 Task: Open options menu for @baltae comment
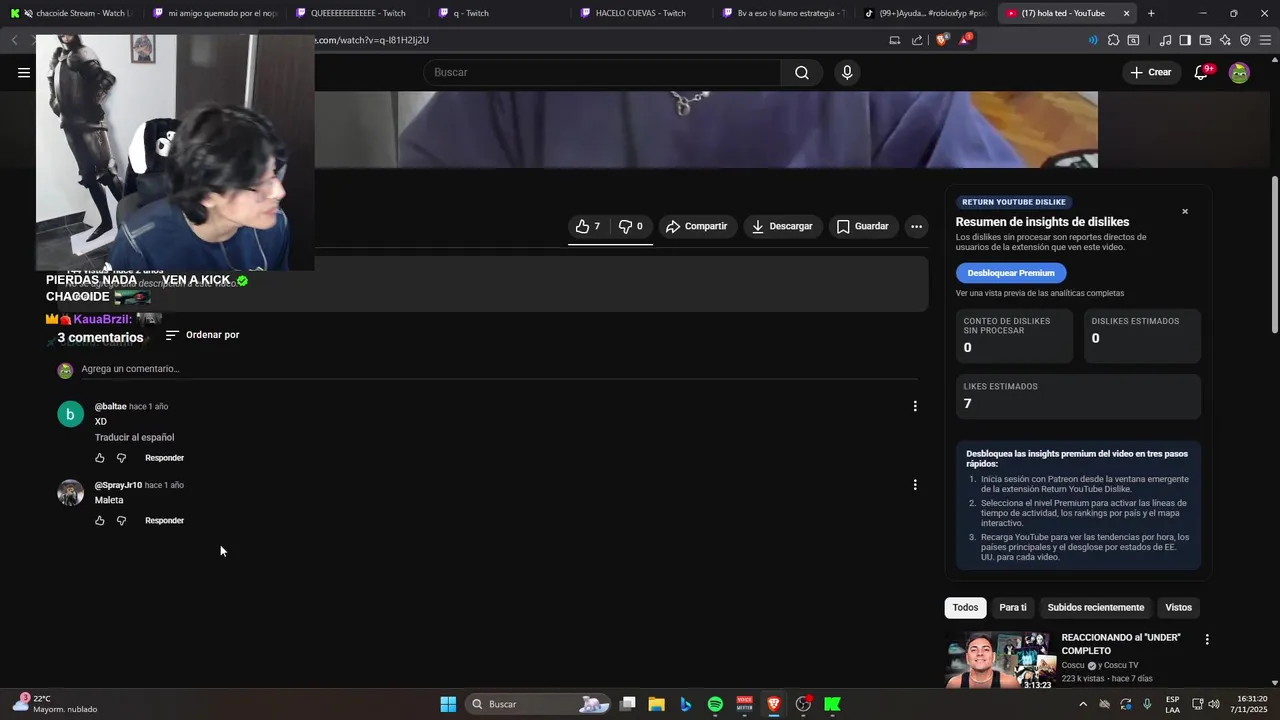(x=915, y=406)
